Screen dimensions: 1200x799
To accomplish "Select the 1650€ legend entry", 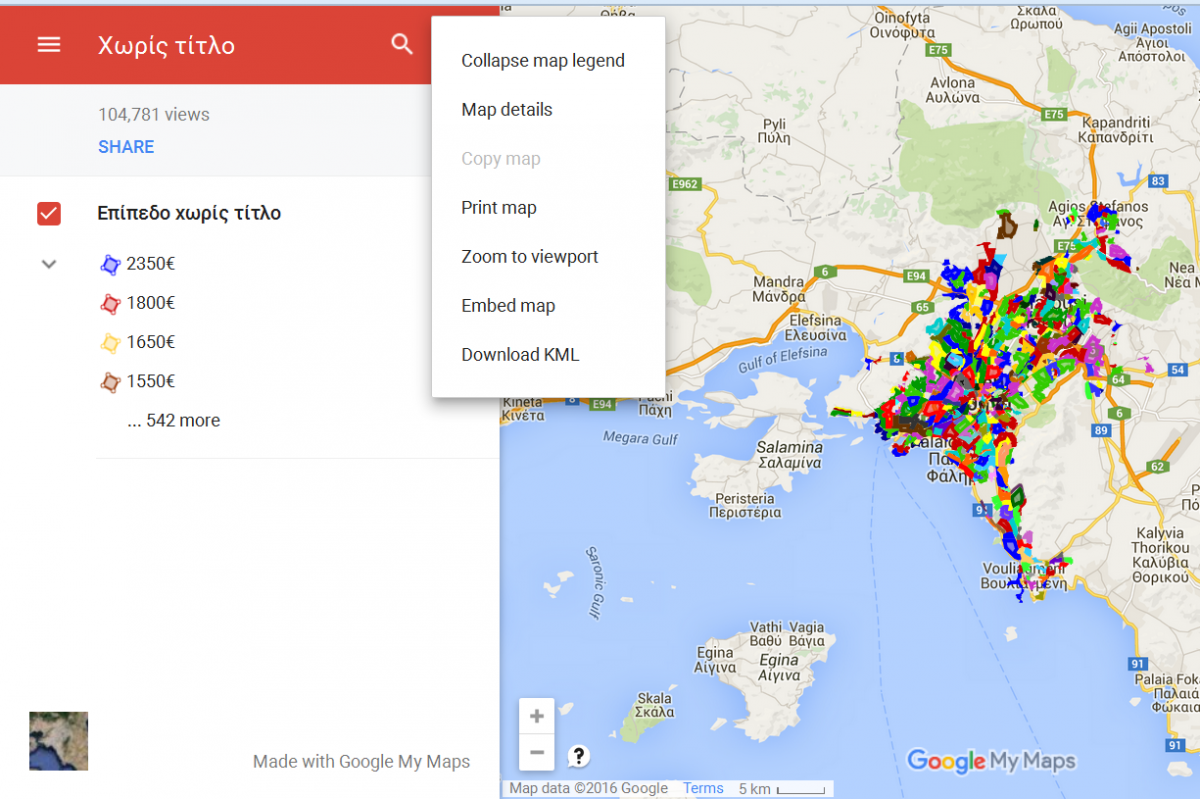I will (x=151, y=342).
